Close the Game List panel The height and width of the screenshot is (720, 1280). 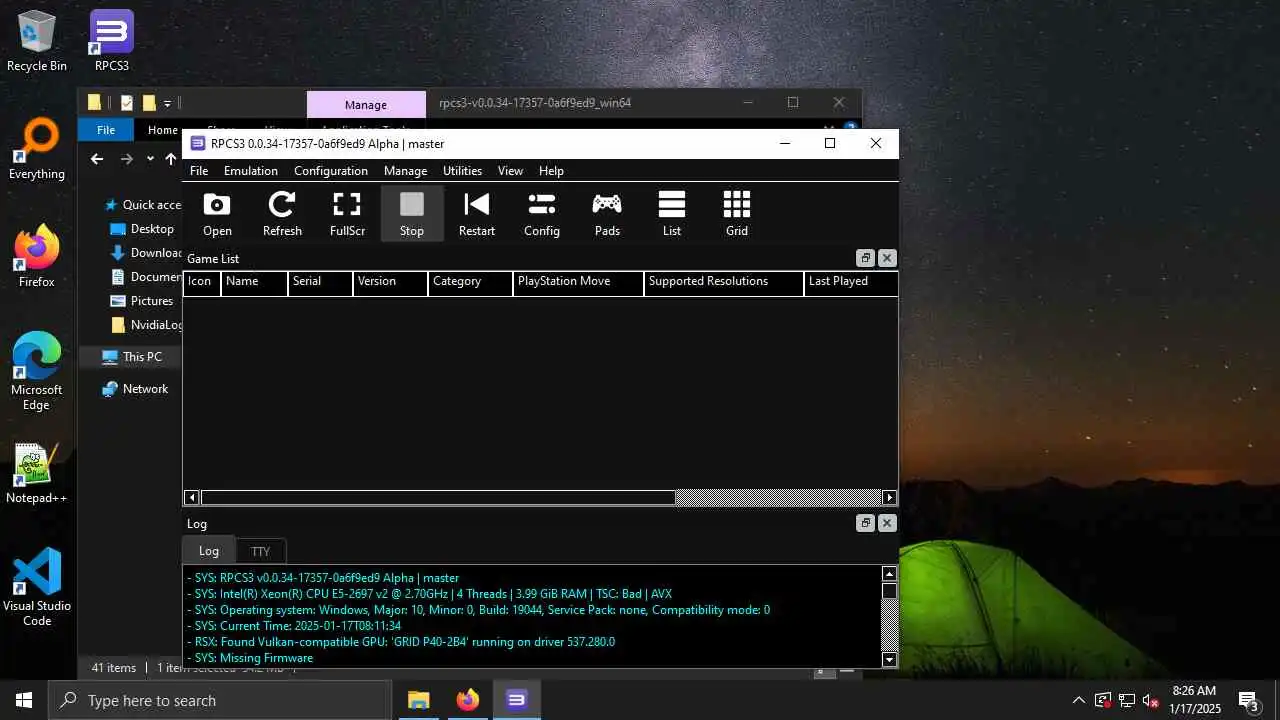[x=887, y=258]
